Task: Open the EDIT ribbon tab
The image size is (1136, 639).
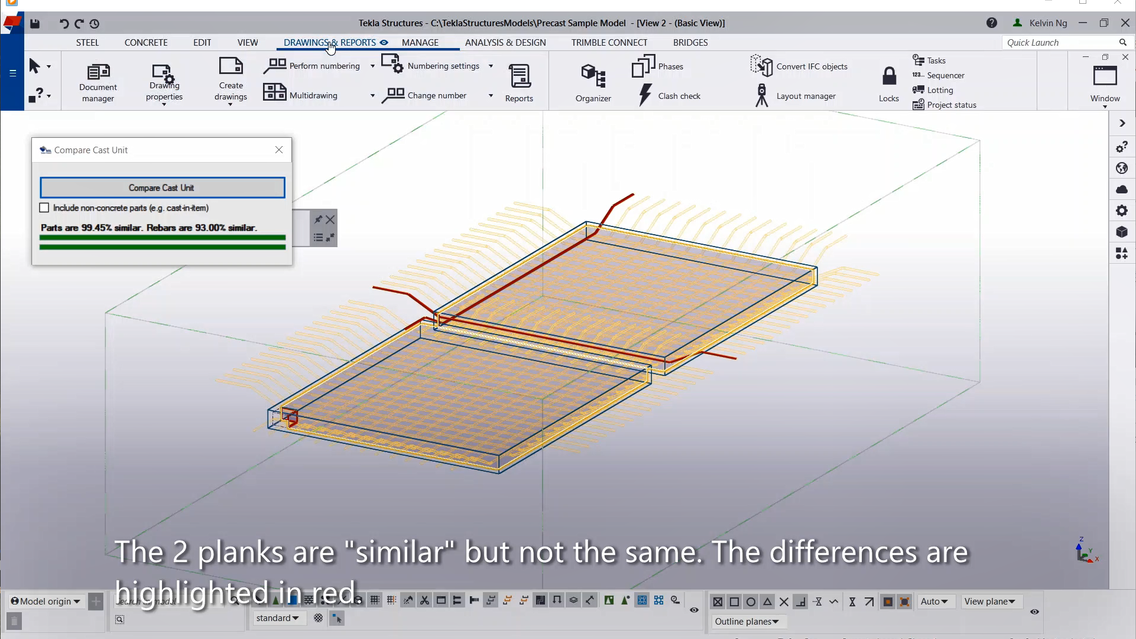Action: coord(202,43)
